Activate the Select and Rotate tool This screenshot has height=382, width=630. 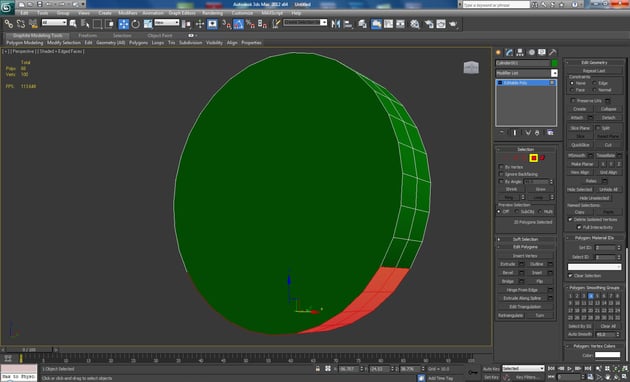pos(136,25)
